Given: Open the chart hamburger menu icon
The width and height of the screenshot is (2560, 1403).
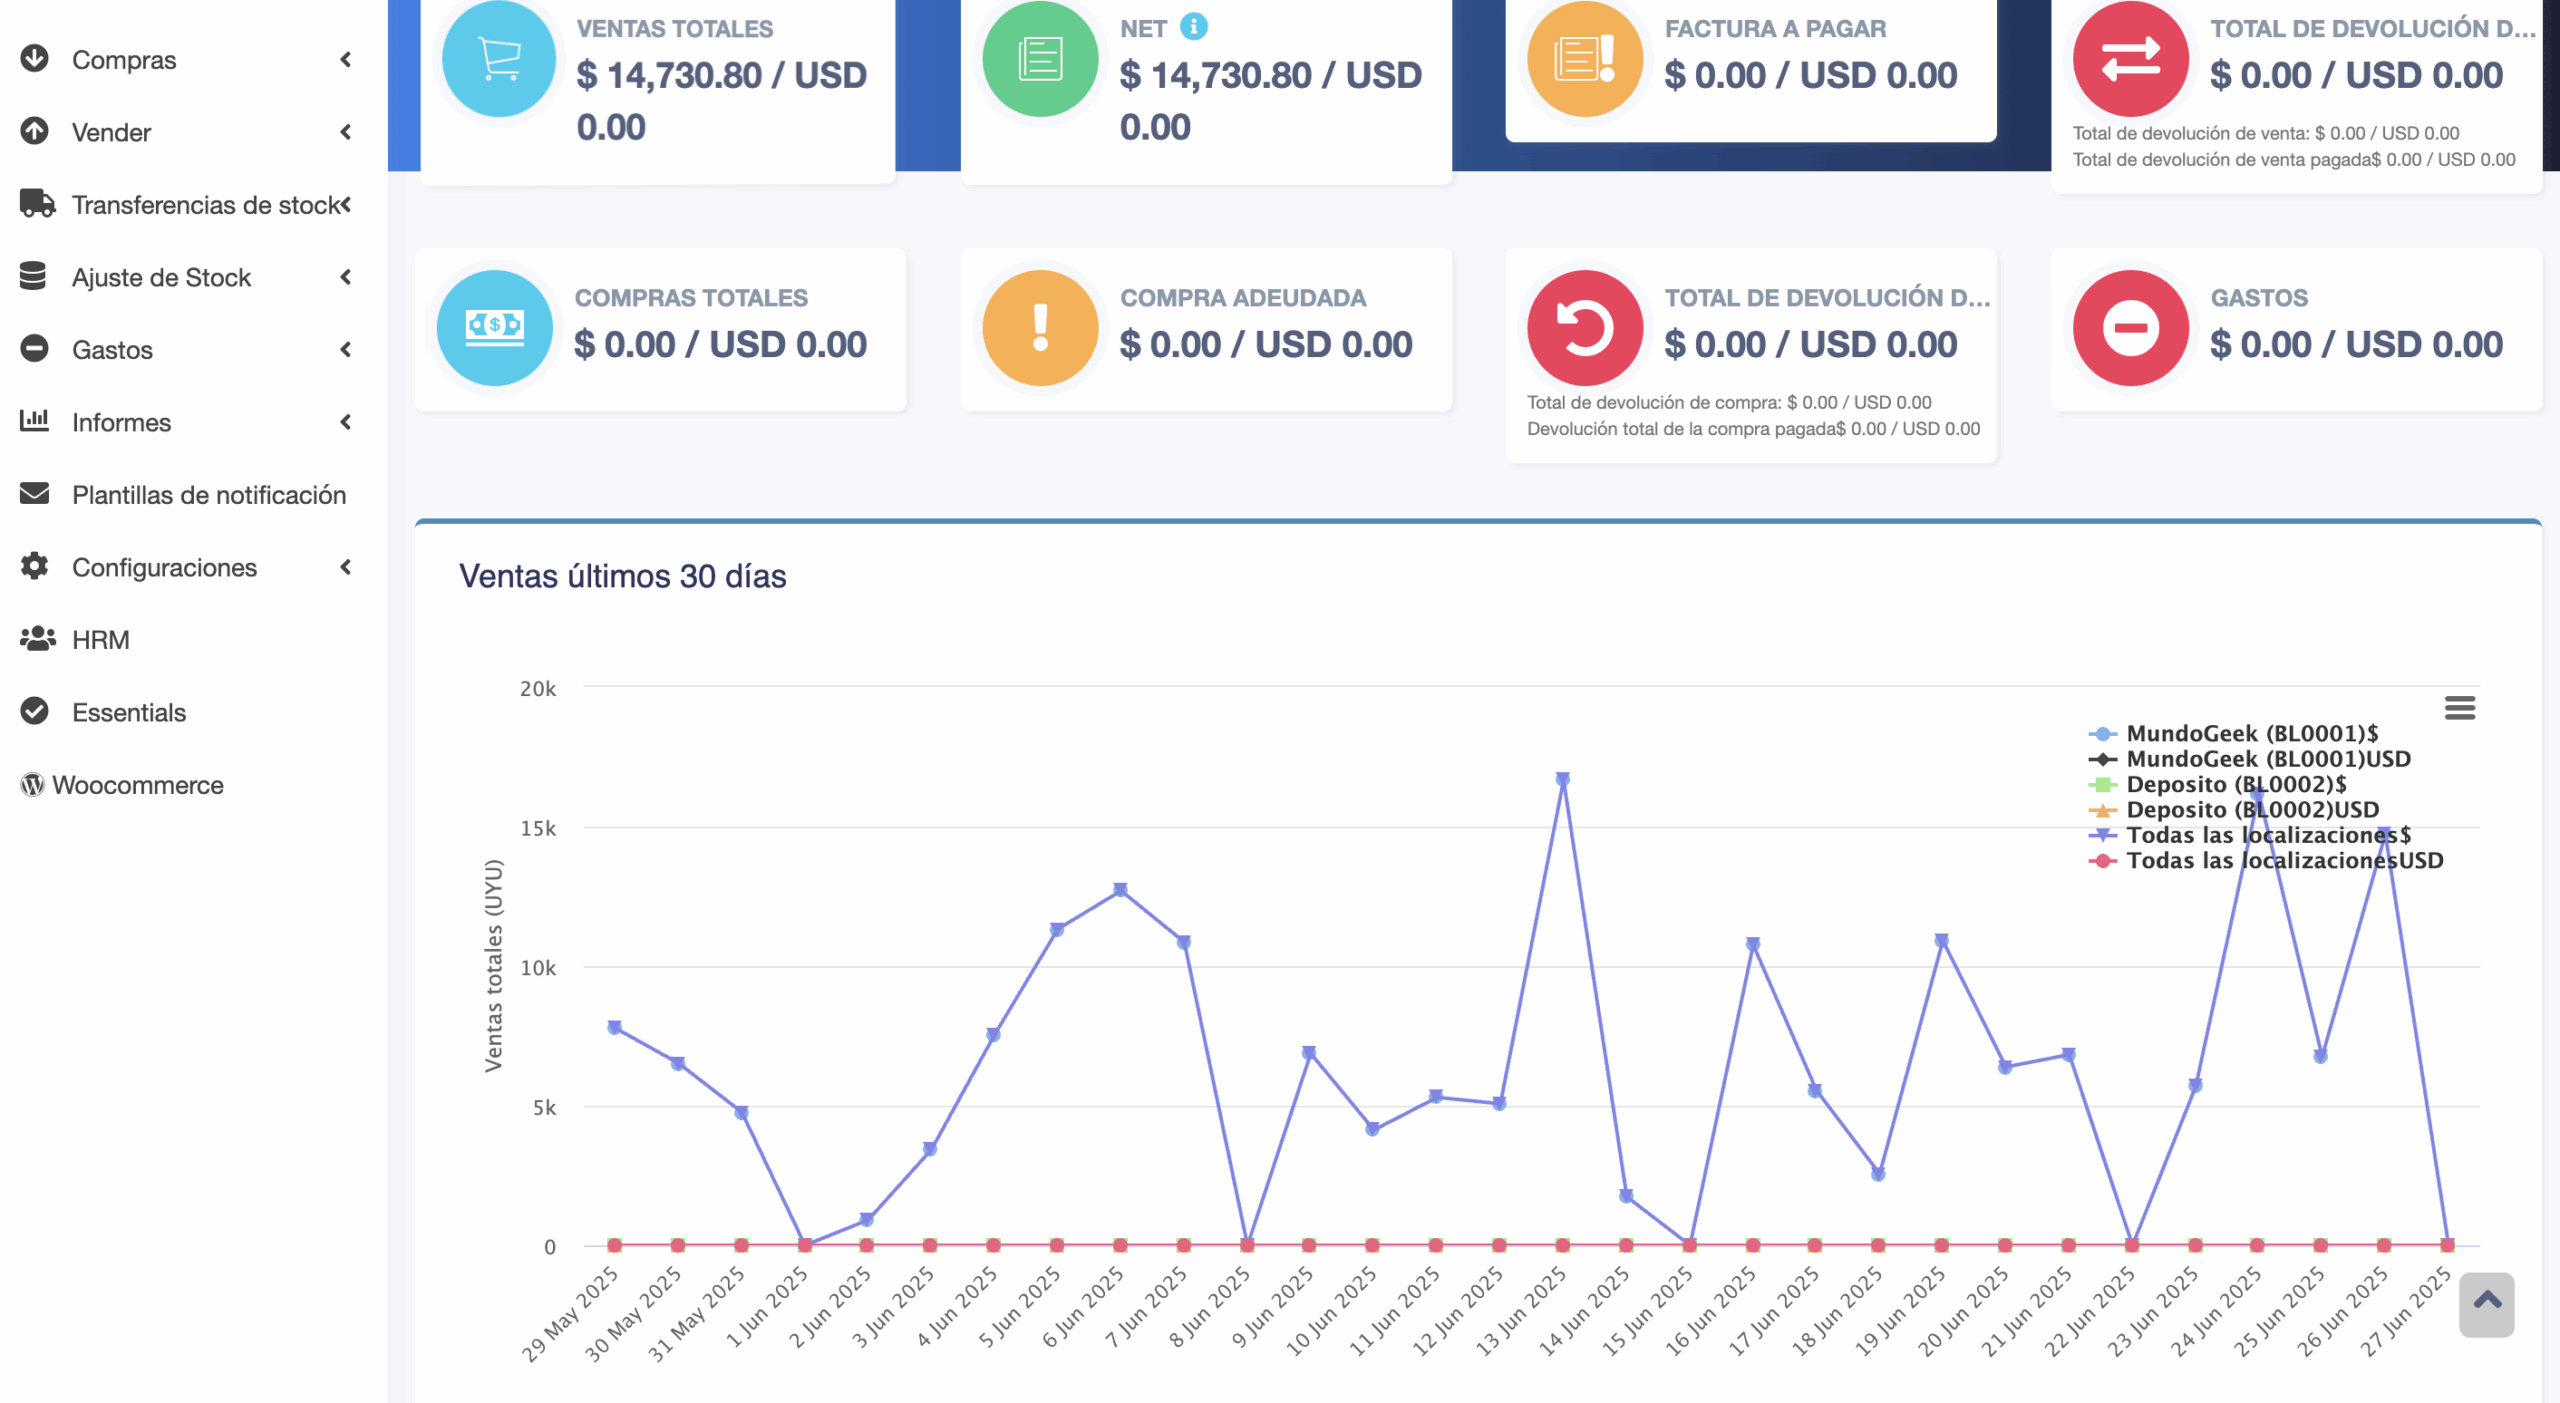Looking at the screenshot, I should [x=2459, y=708].
